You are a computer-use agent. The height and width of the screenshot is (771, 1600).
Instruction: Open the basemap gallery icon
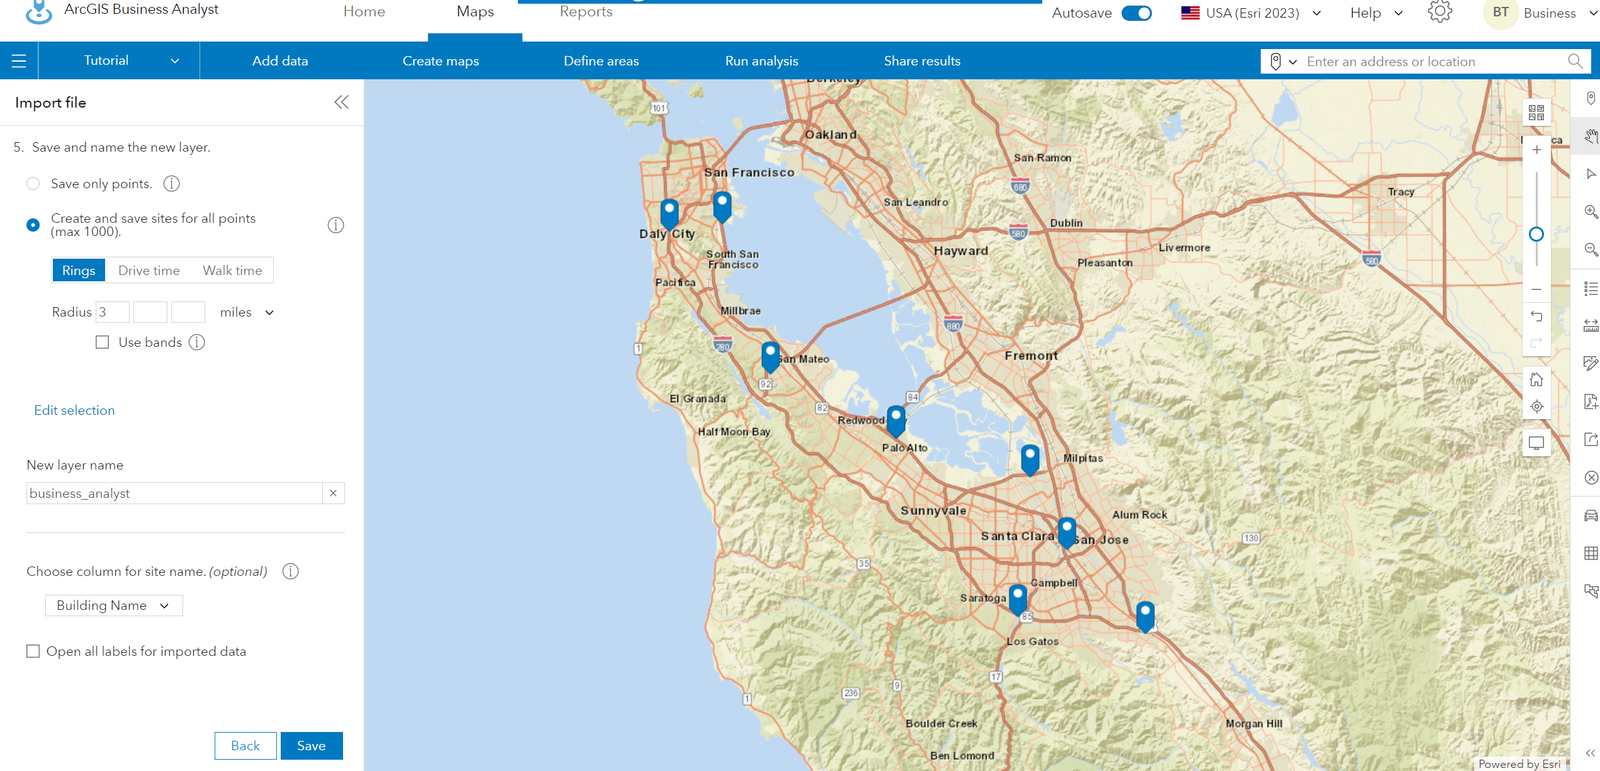coord(1536,113)
